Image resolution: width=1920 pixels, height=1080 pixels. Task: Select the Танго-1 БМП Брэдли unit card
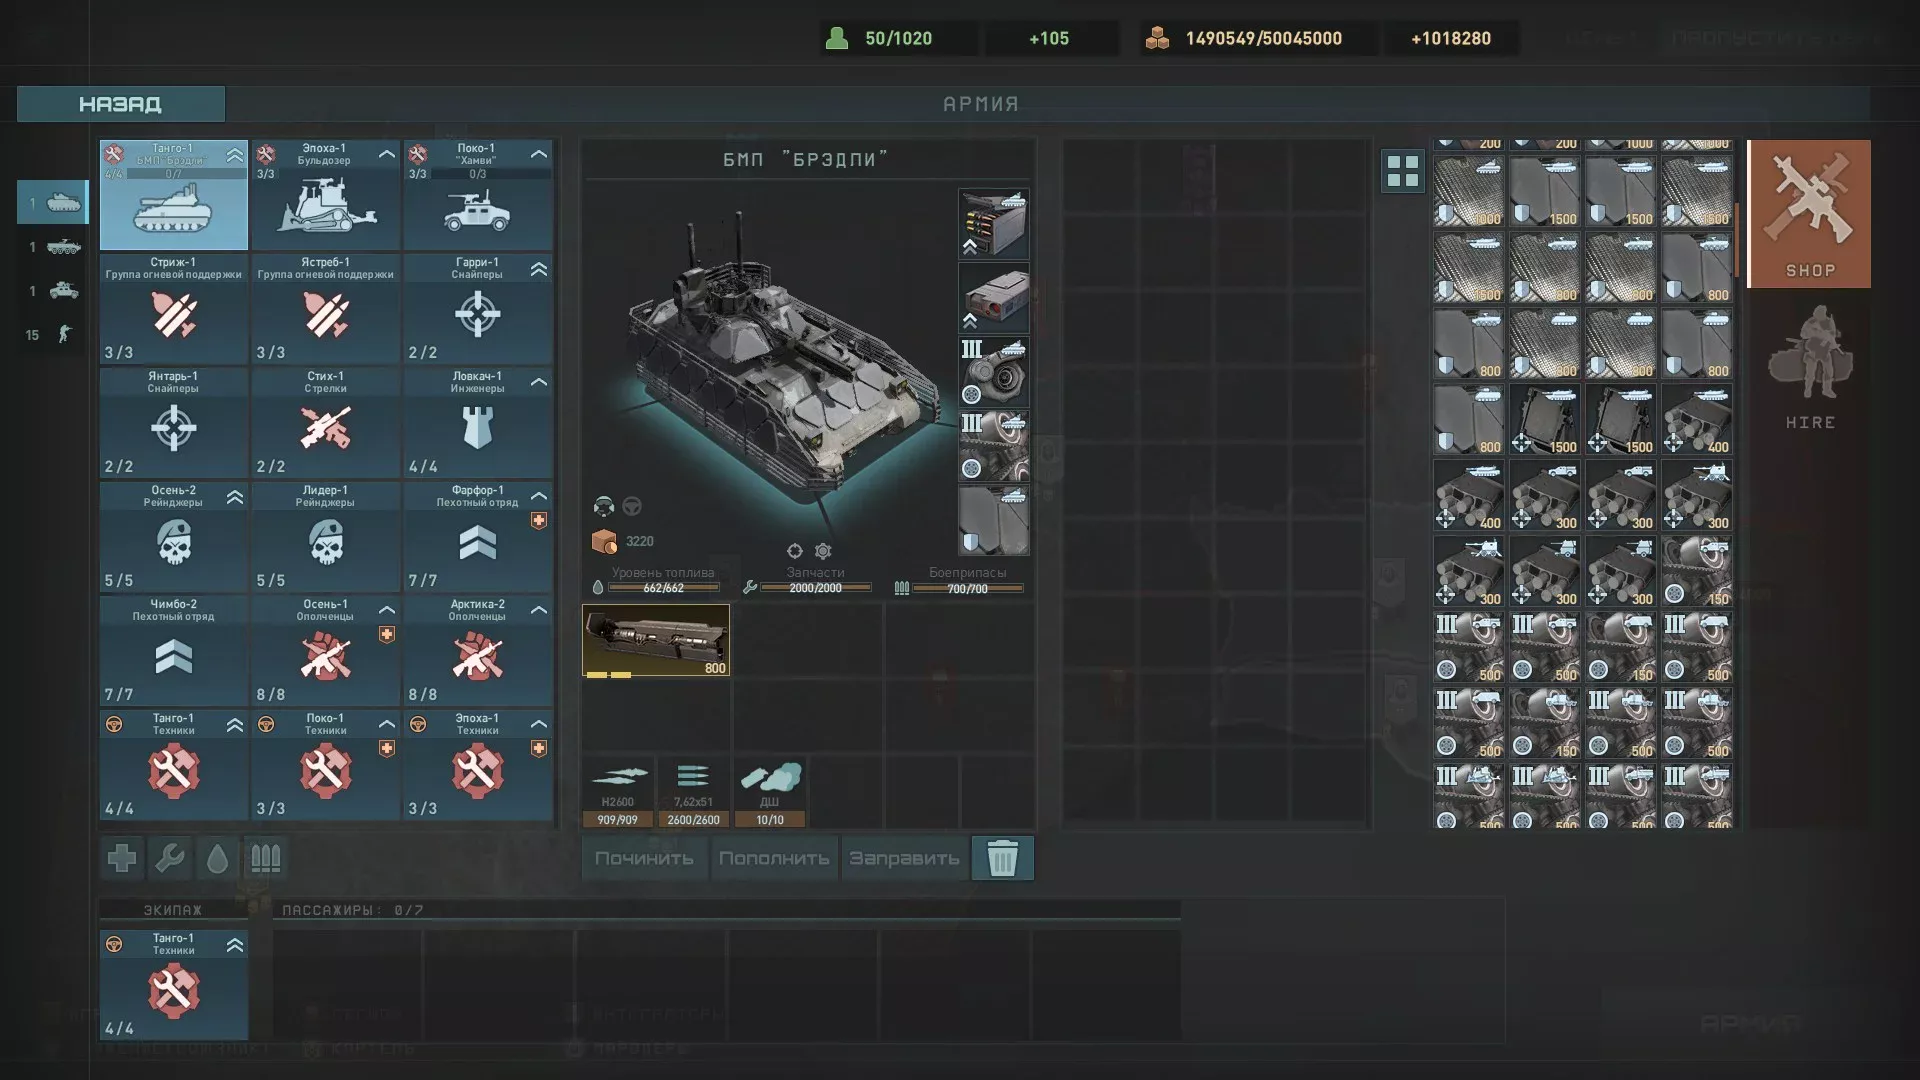pyautogui.click(x=174, y=195)
